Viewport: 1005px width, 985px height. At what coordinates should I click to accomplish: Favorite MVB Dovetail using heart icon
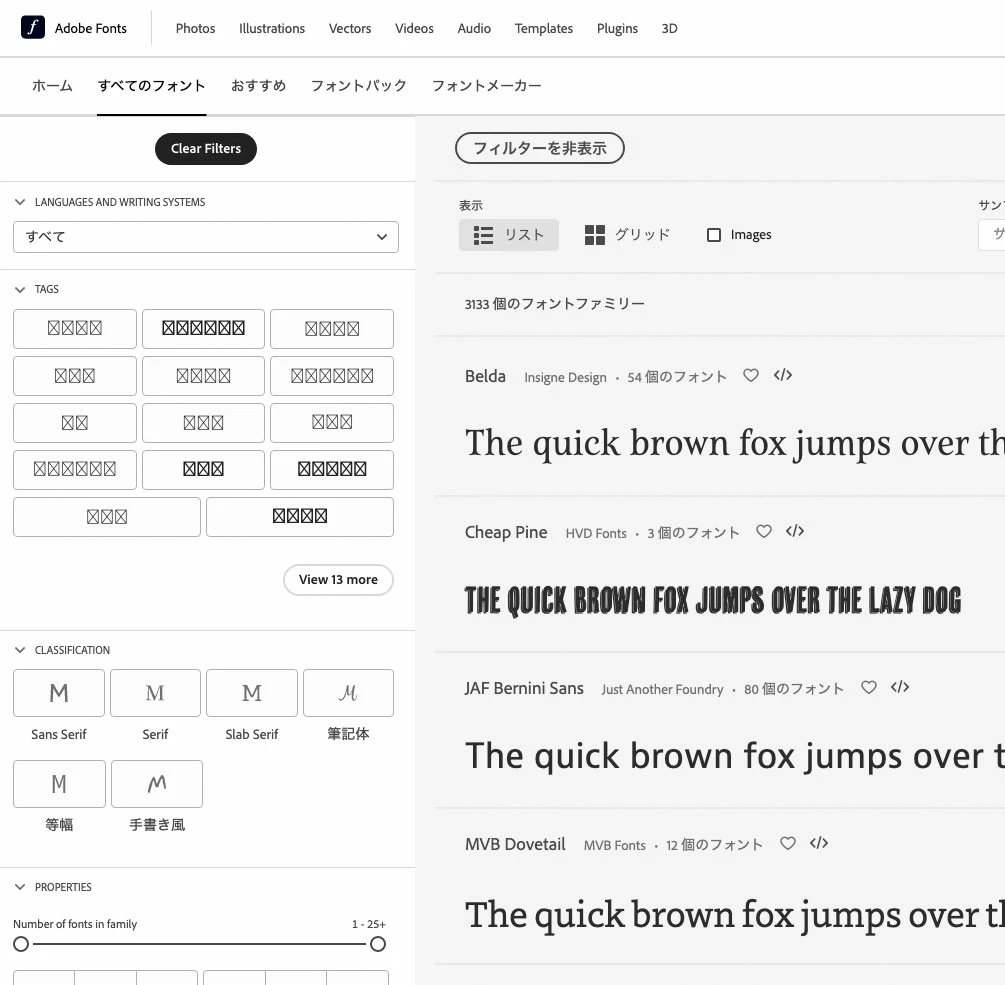coord(788,843)
